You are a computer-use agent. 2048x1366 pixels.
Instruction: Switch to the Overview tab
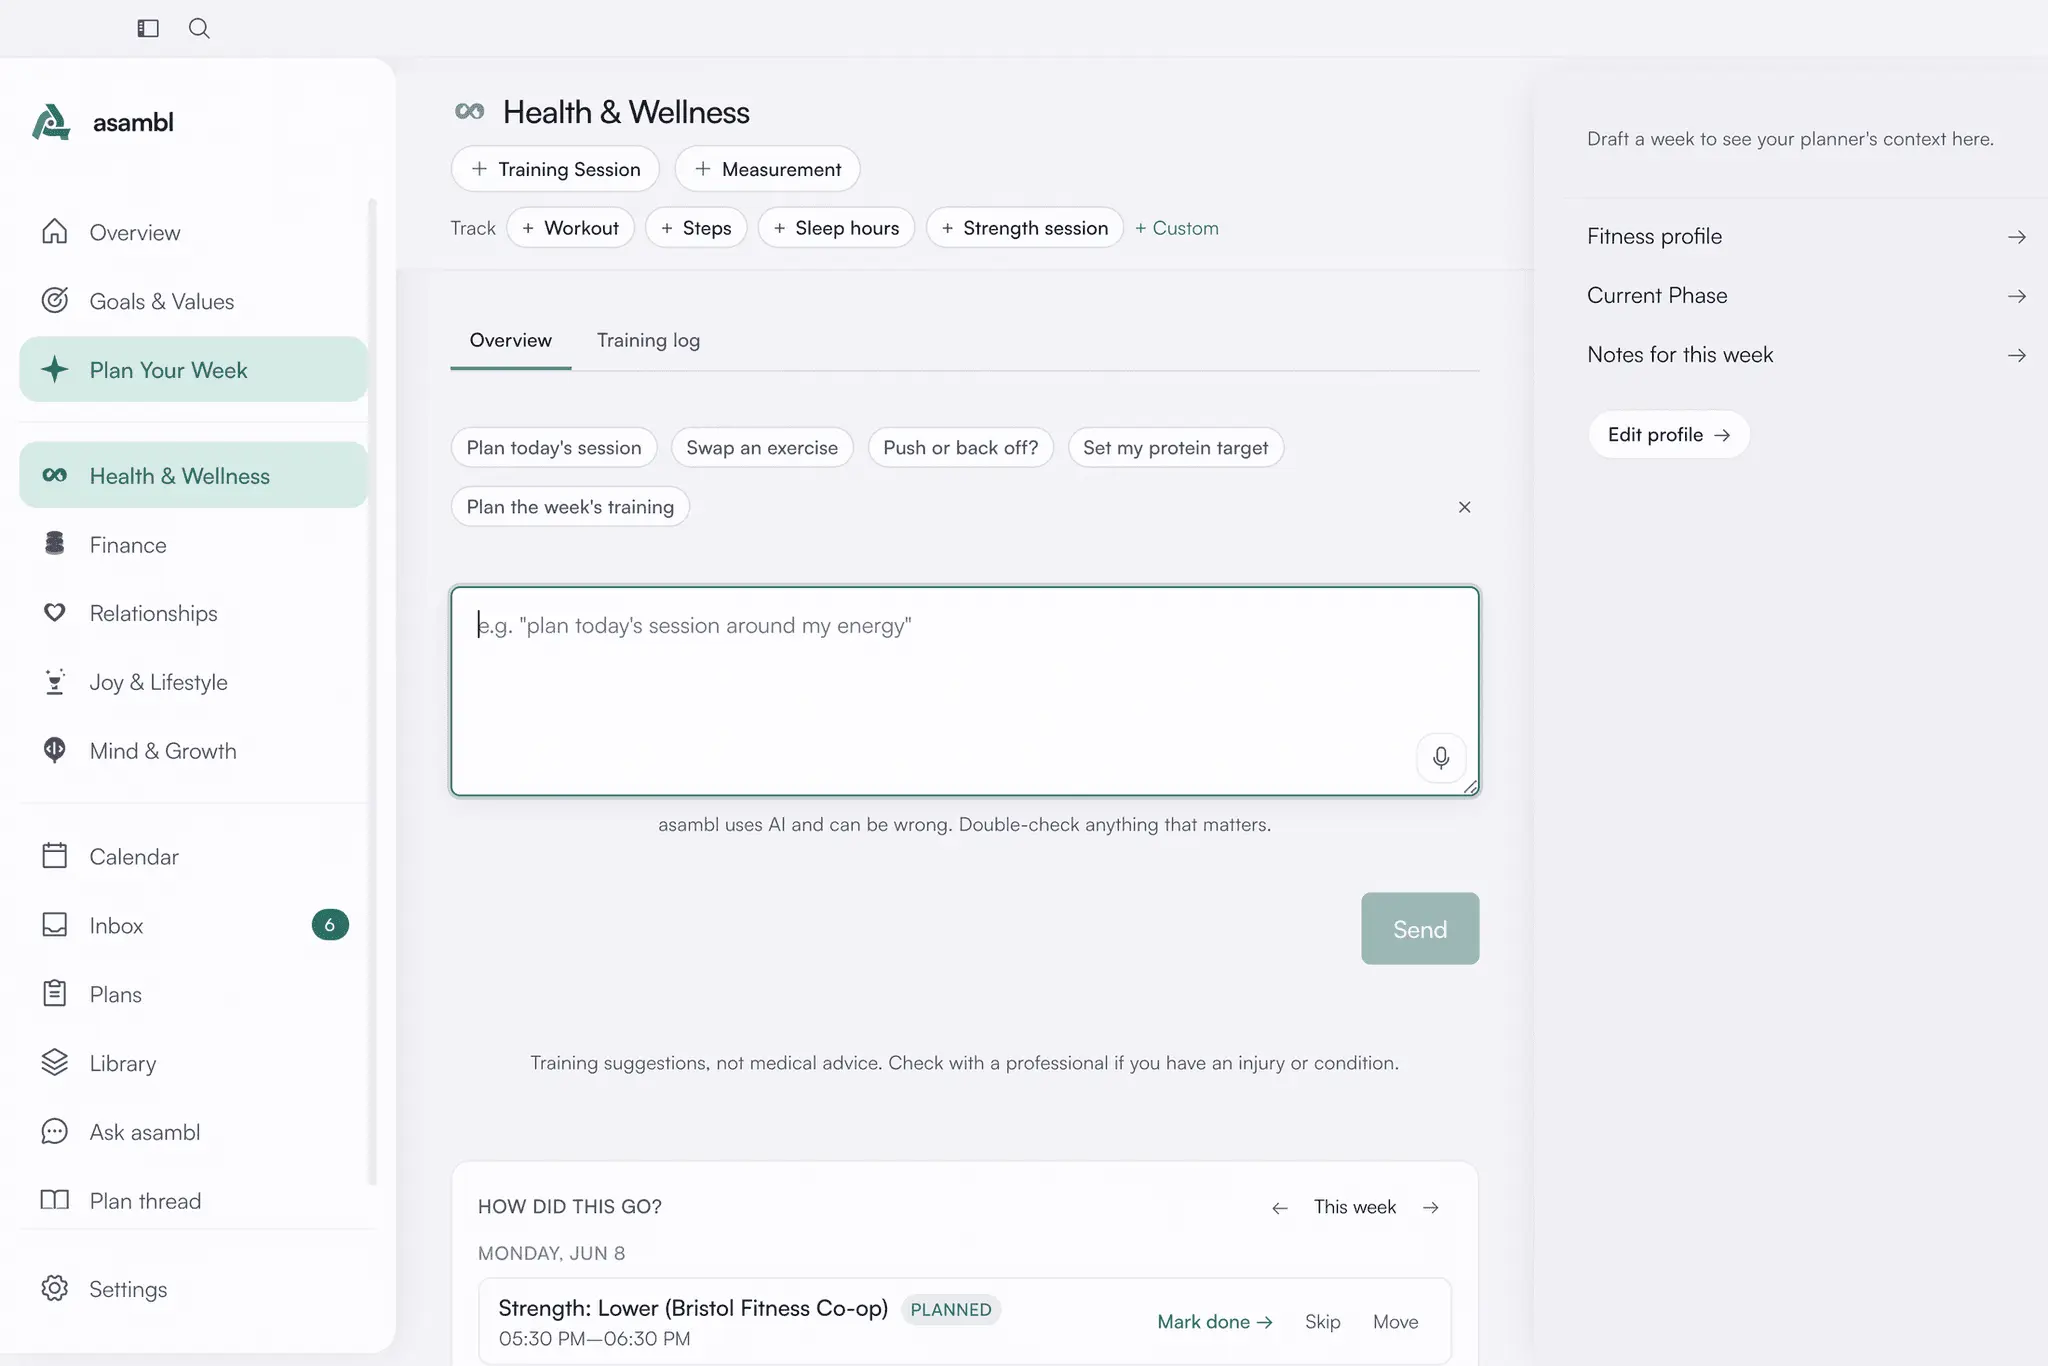511,341
